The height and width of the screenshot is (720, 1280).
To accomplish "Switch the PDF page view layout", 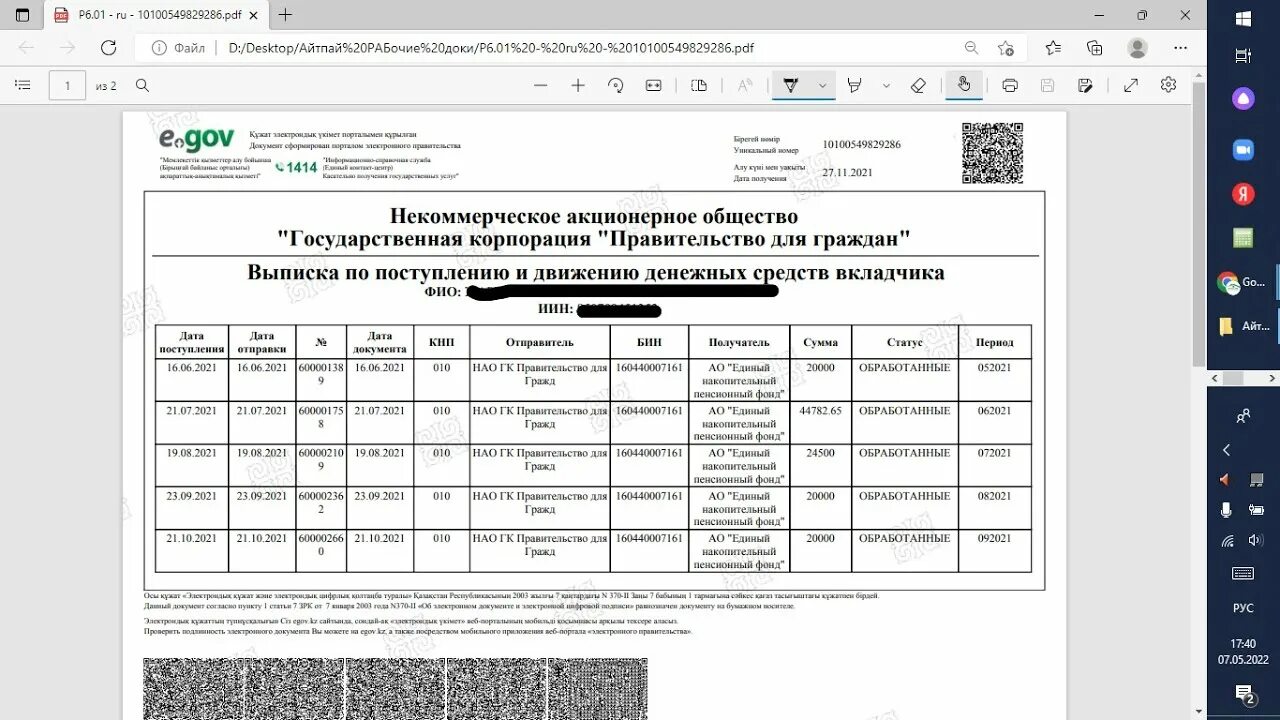I will (699, 85).
